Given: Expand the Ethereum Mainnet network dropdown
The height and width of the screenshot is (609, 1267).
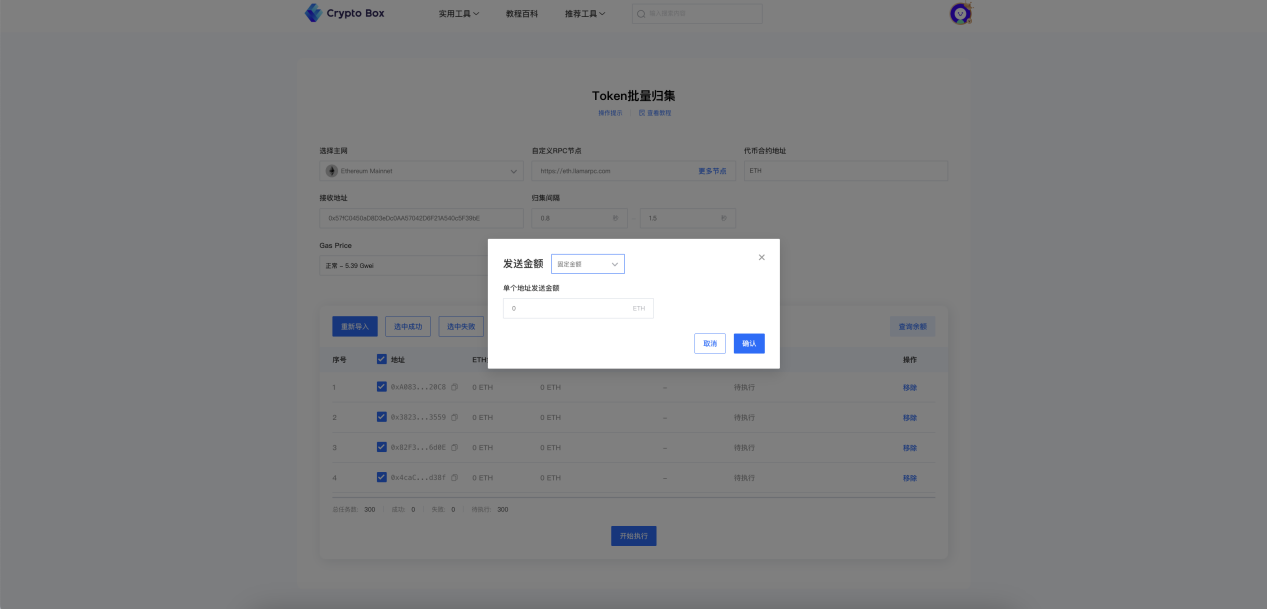Looking at the screenshot, I should tap(421, 171).
